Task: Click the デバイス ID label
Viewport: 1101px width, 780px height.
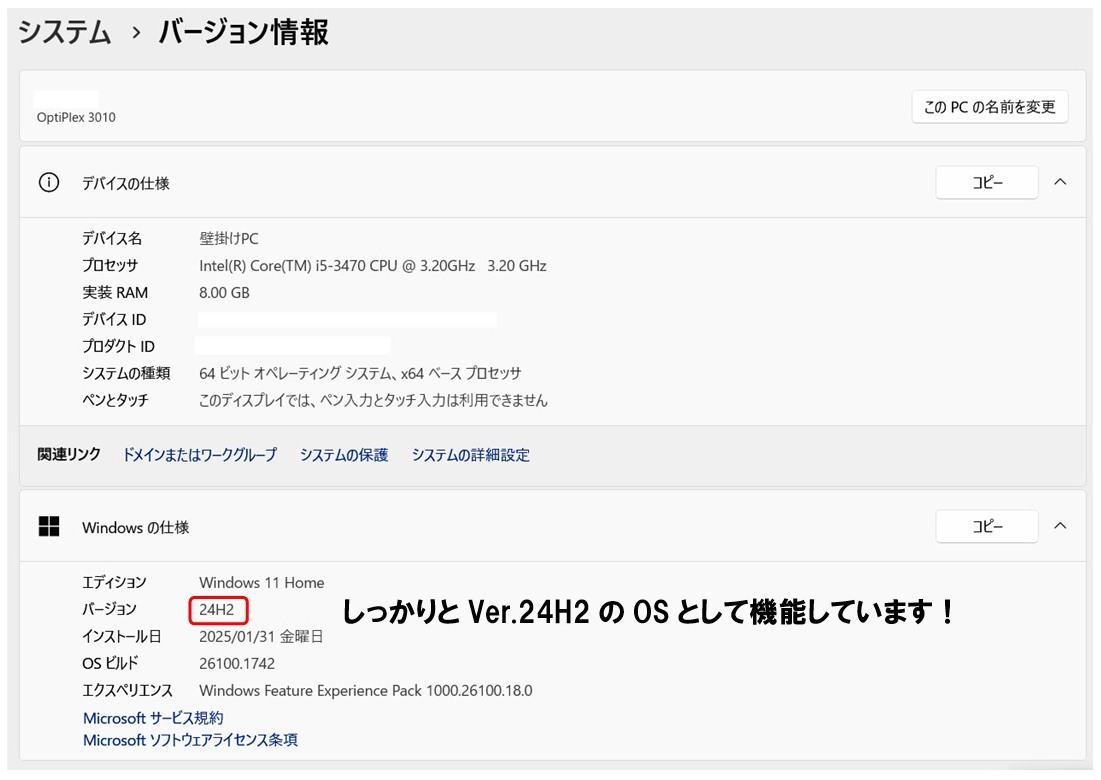Action: [114, 319]
